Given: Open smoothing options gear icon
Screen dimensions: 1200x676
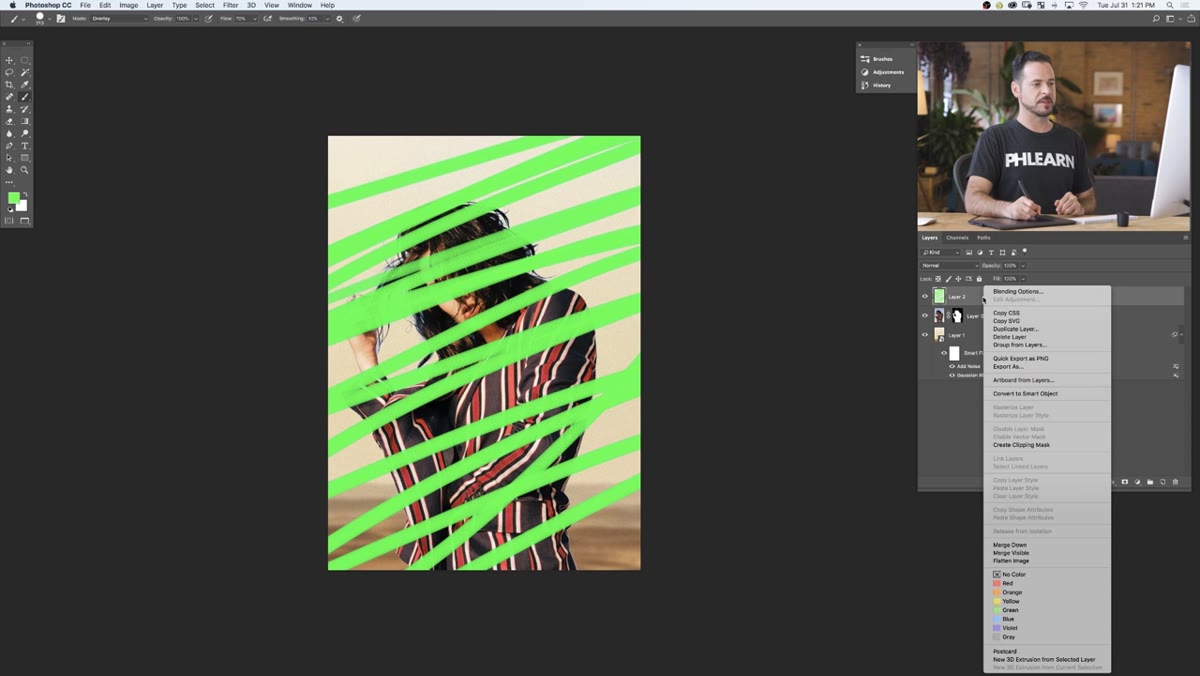Looking at the screenshot, I should 340,18.
